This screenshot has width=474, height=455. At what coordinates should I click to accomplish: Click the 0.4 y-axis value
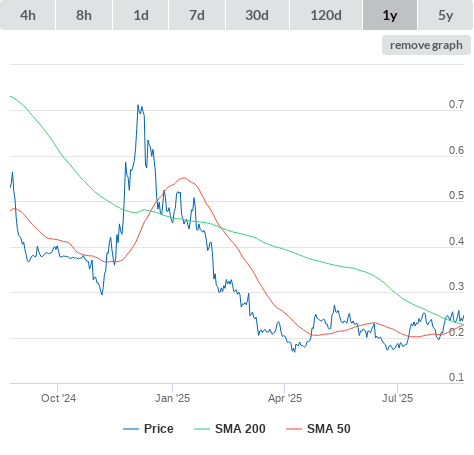pos(456,241)
